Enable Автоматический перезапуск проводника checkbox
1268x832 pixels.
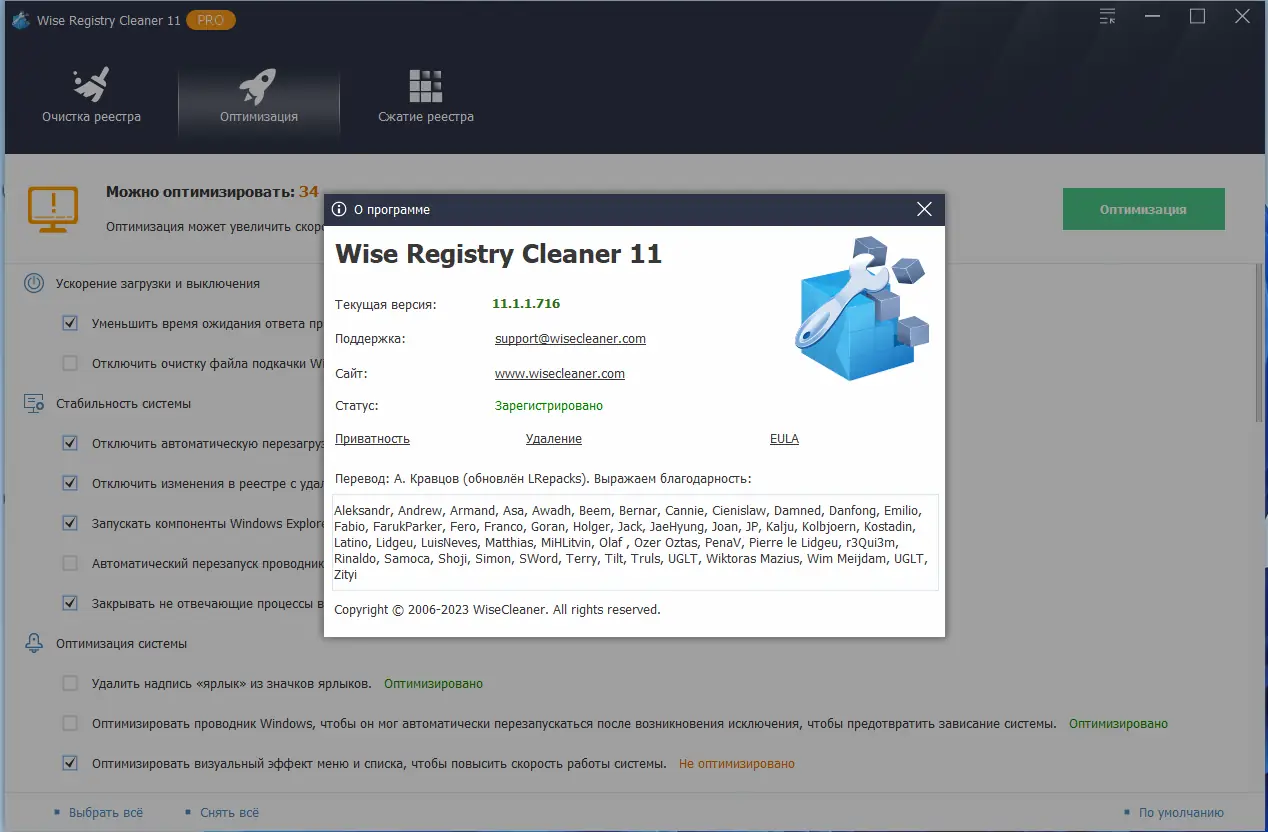pos(70,563)
